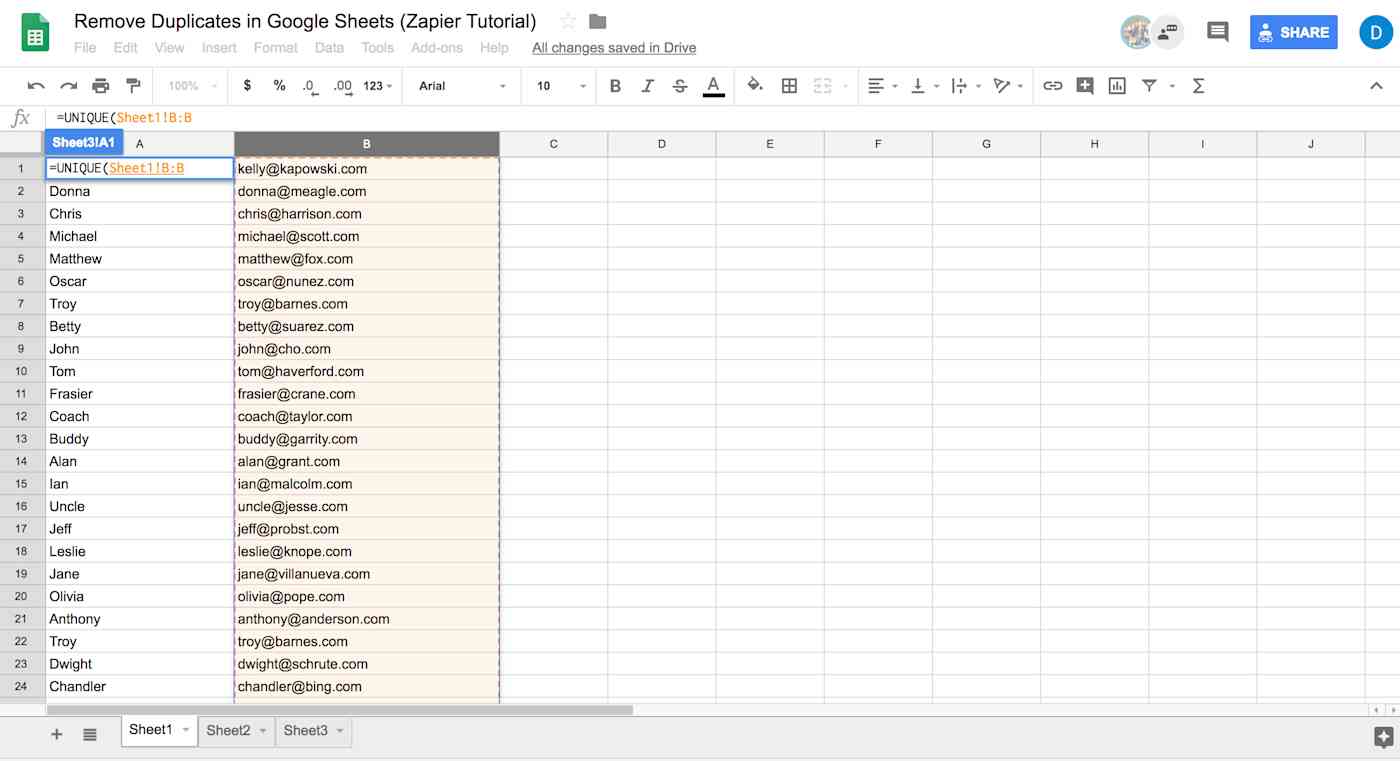The width and height of the screenshot is (1400, 761).
Task: Format selection as percent
Action: (277, 86)
